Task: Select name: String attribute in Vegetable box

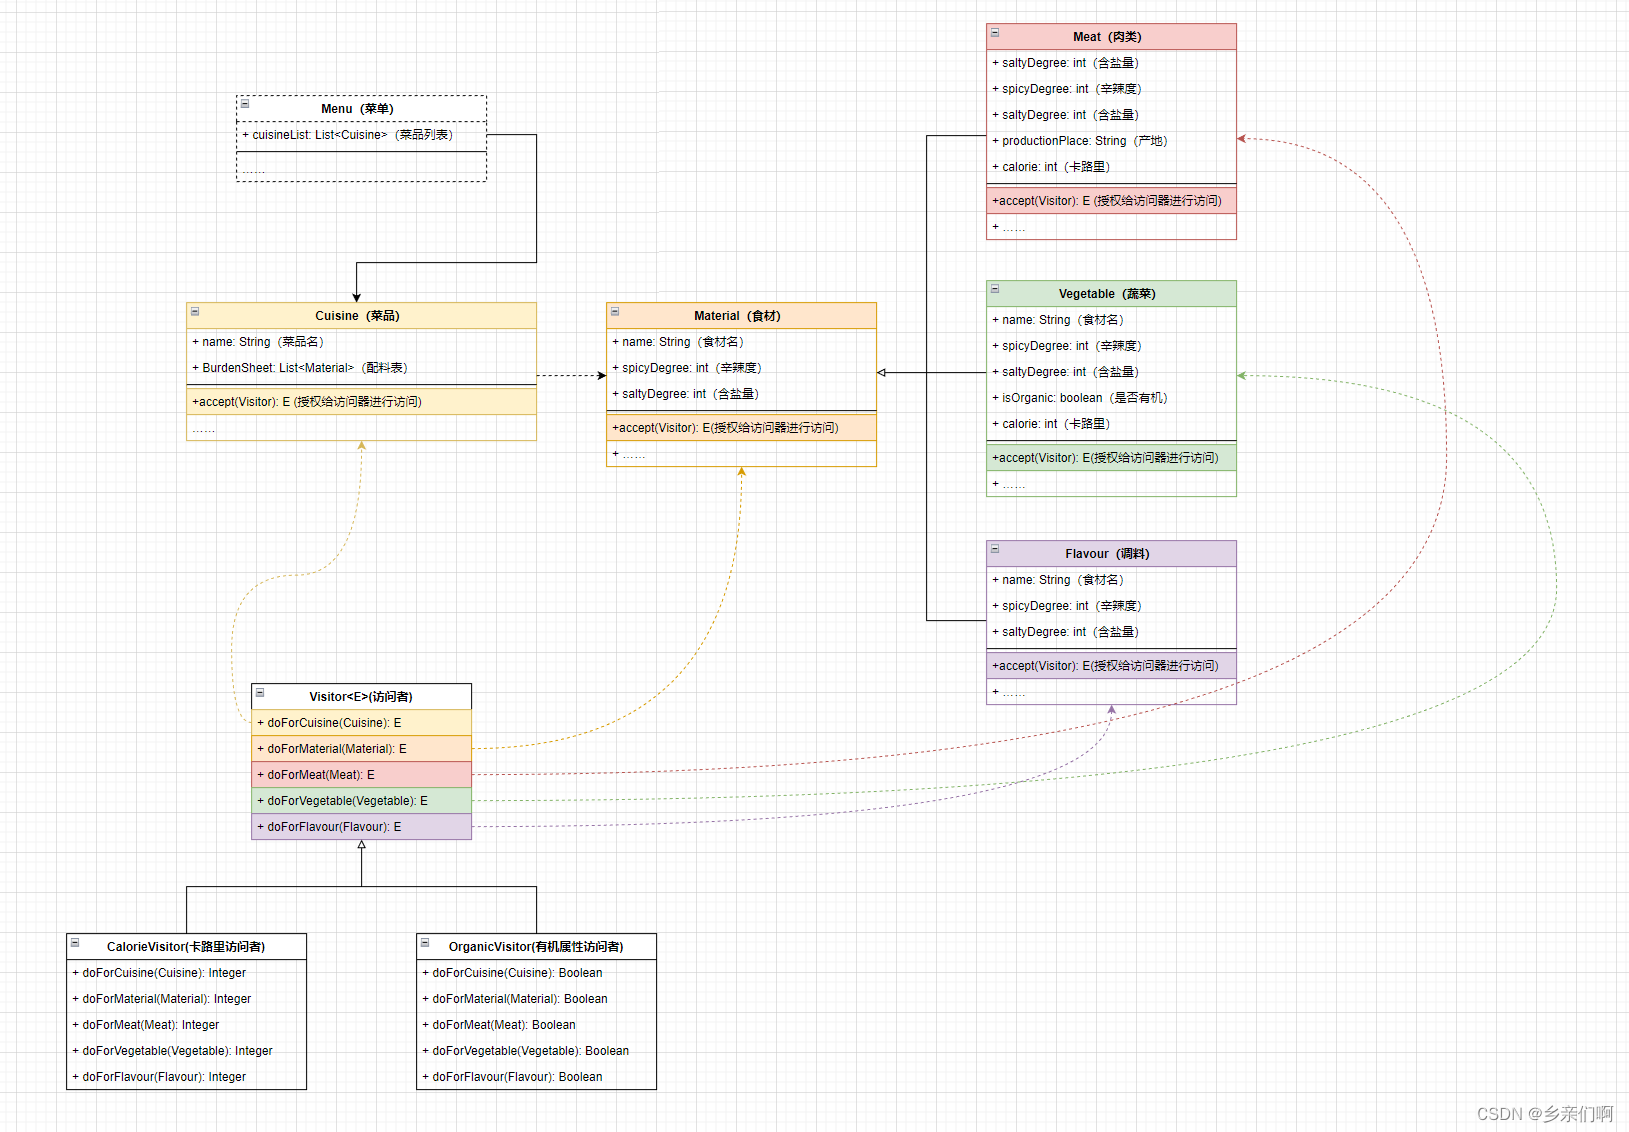Action: (1112, 320)
